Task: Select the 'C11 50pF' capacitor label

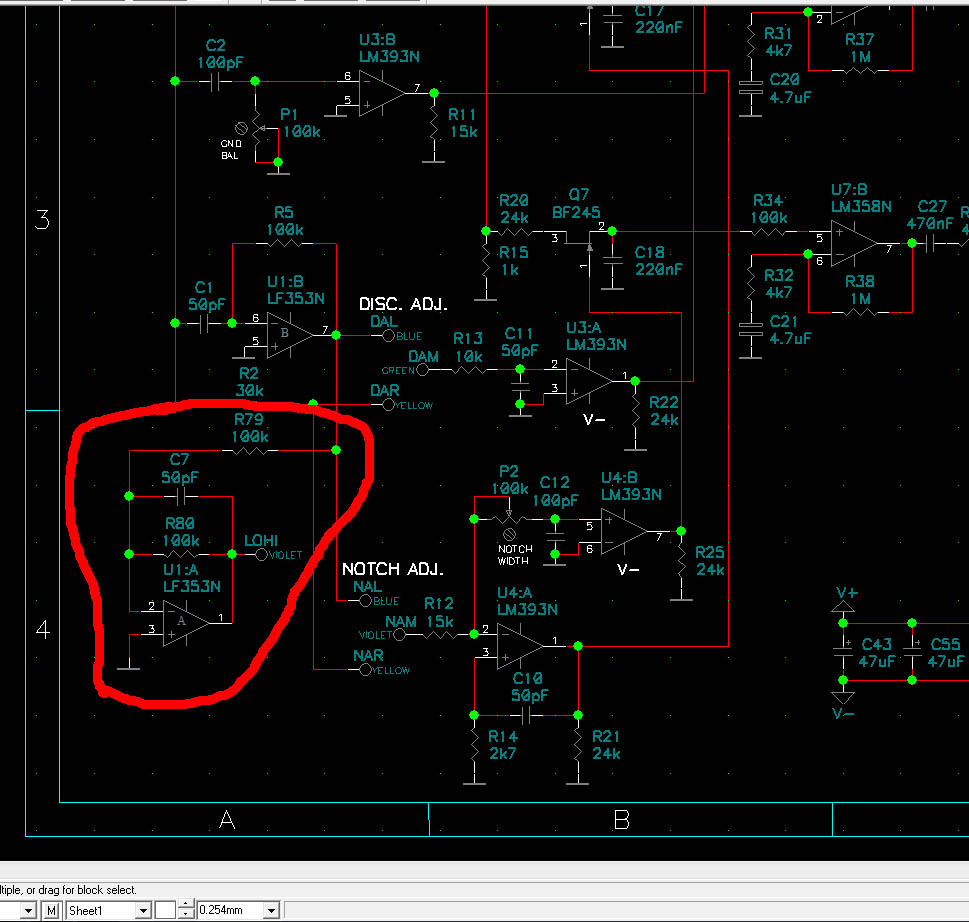Action: [x=520, y=342]
